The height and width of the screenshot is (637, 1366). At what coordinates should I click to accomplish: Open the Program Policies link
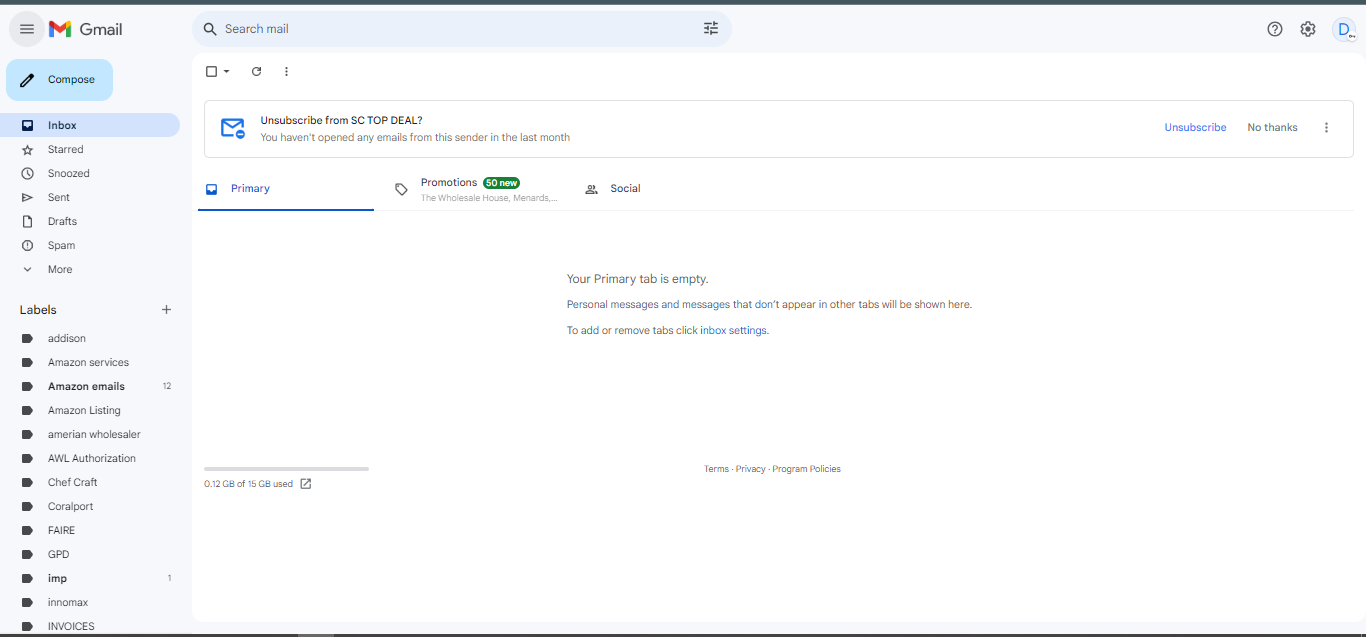[806, 469]
